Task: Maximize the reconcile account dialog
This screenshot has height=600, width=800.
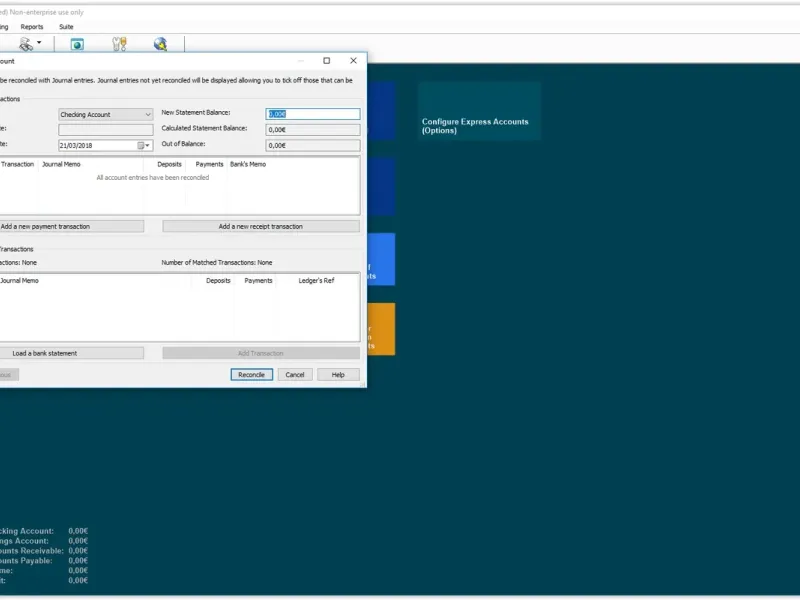Action: pyautogui.click(x=327, y=61)
